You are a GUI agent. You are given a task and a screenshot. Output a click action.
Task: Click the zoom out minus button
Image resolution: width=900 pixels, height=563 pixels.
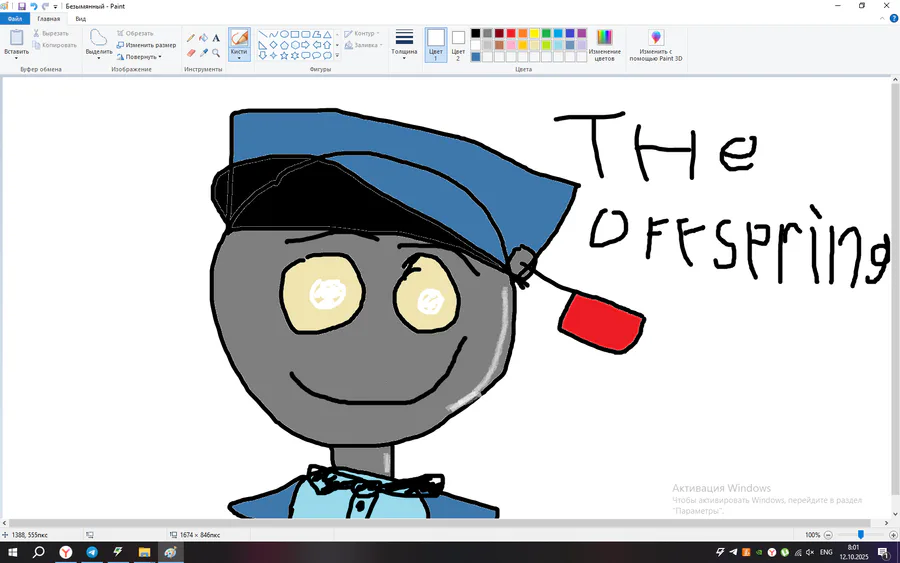[828, 535]
